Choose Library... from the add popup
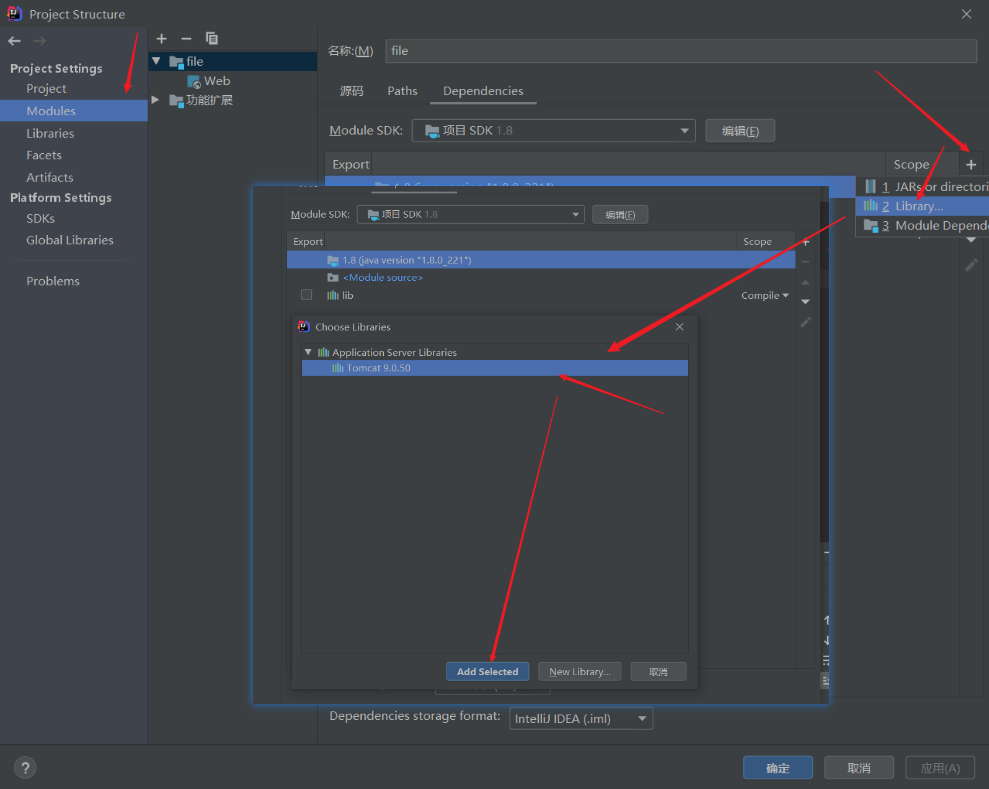This screenshot has width=989, height=789. 922,206
